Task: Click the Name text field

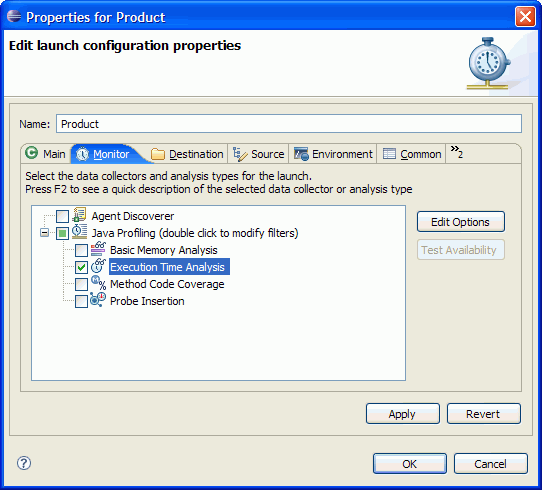Action: pyautogui.click(x=289, y=124)
